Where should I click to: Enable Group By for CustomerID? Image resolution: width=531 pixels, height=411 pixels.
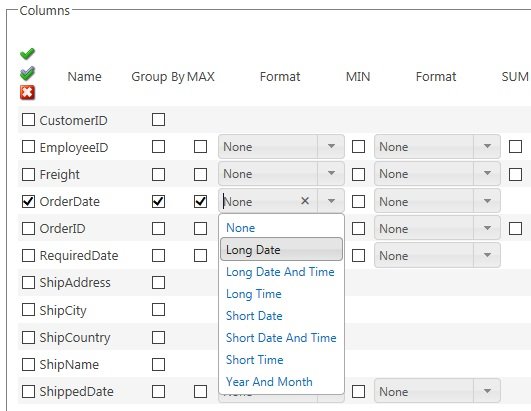click(158, 120)
